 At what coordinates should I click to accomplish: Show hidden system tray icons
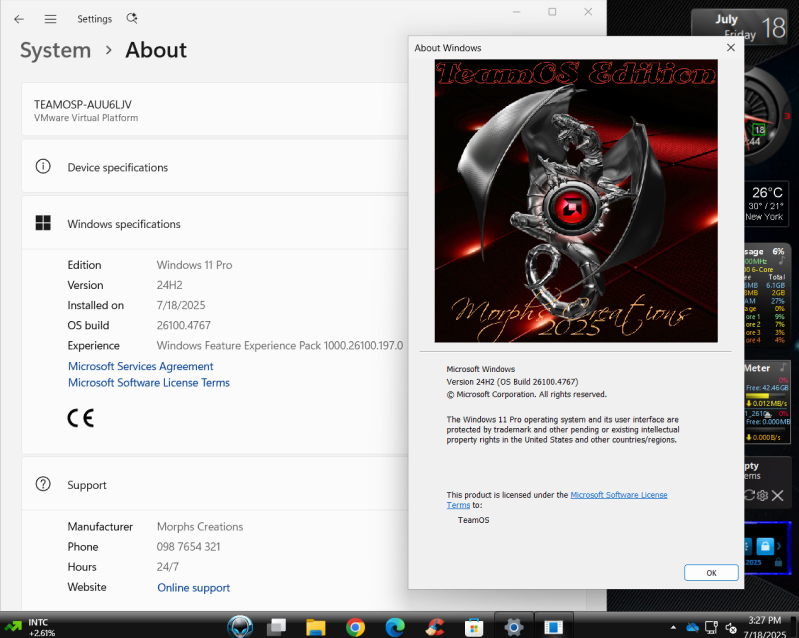point(673,627)
